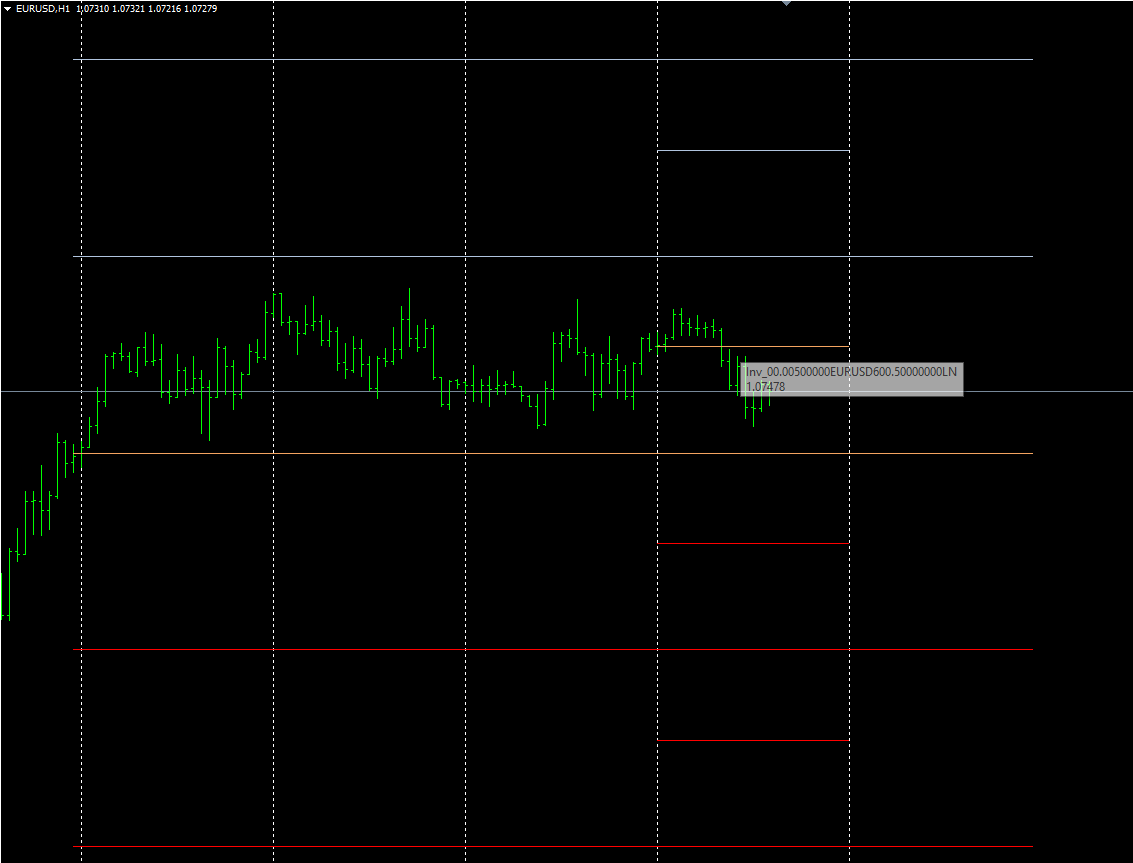Select the upper short red line segment

[x=753, y=544]
